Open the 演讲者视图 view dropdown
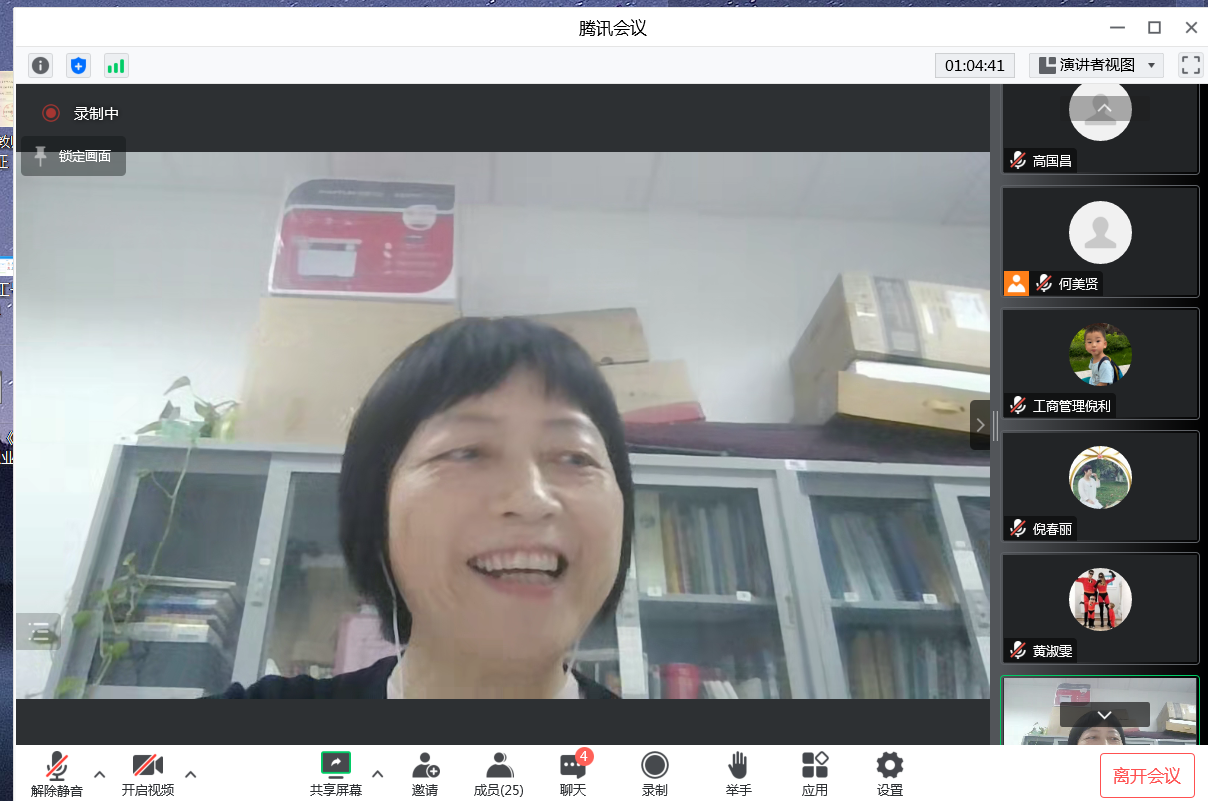The width and height of the screenshot is (1208, 801). [x=1096, y=65]
